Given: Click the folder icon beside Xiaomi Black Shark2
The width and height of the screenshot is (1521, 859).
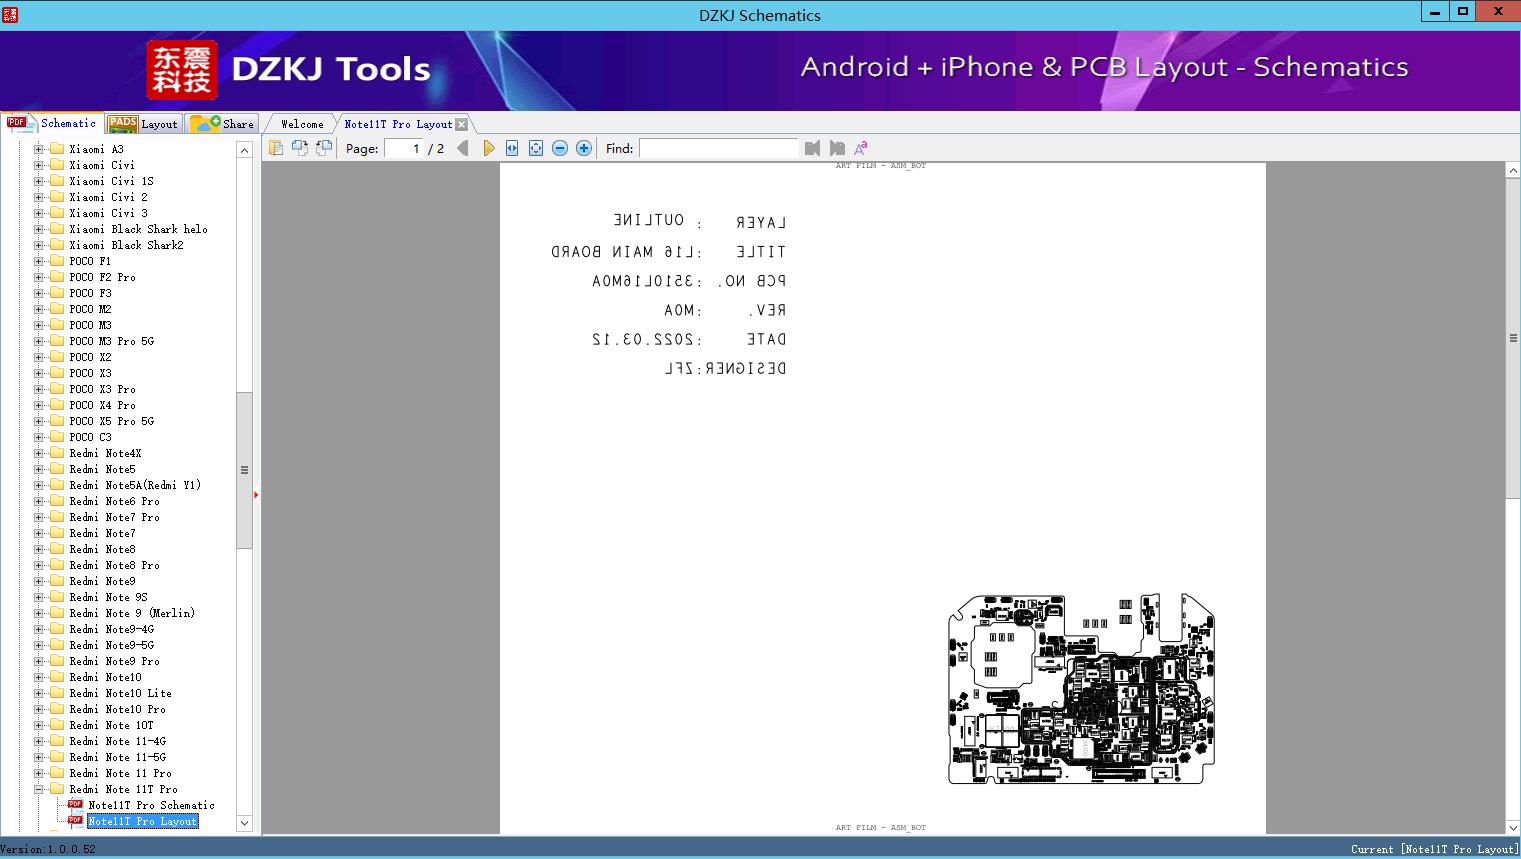Looking at the screenshot, I should [x=57, y=245].
